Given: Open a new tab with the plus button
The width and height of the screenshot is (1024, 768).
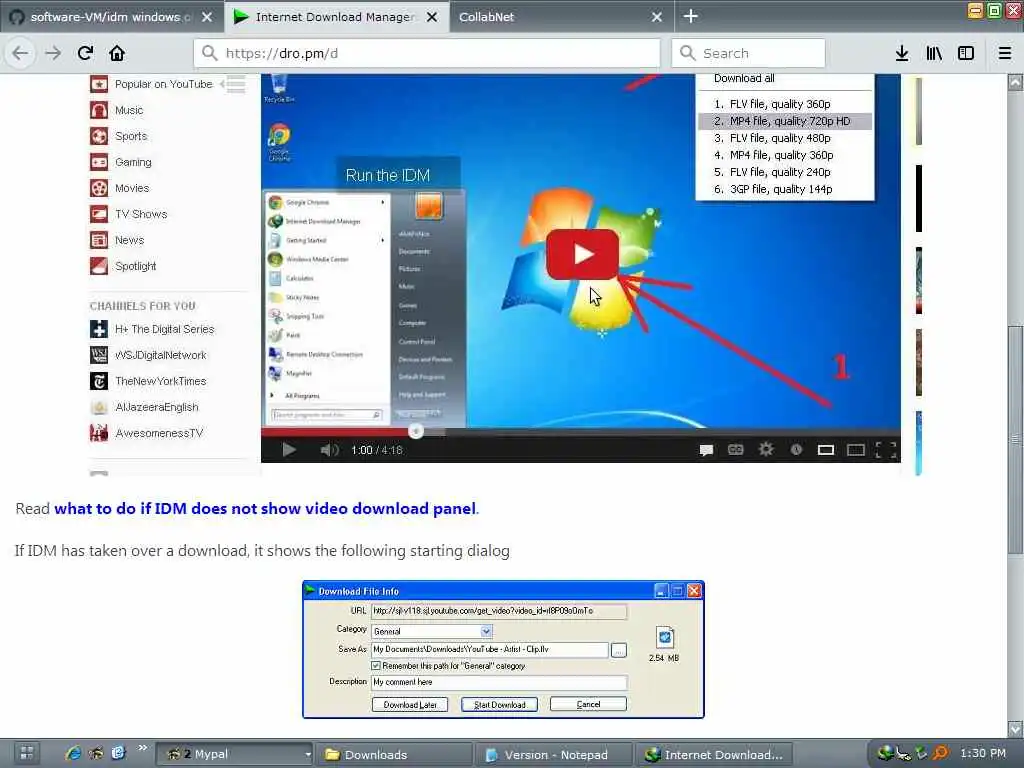Looking at the screenshot, I should point(690,16).
